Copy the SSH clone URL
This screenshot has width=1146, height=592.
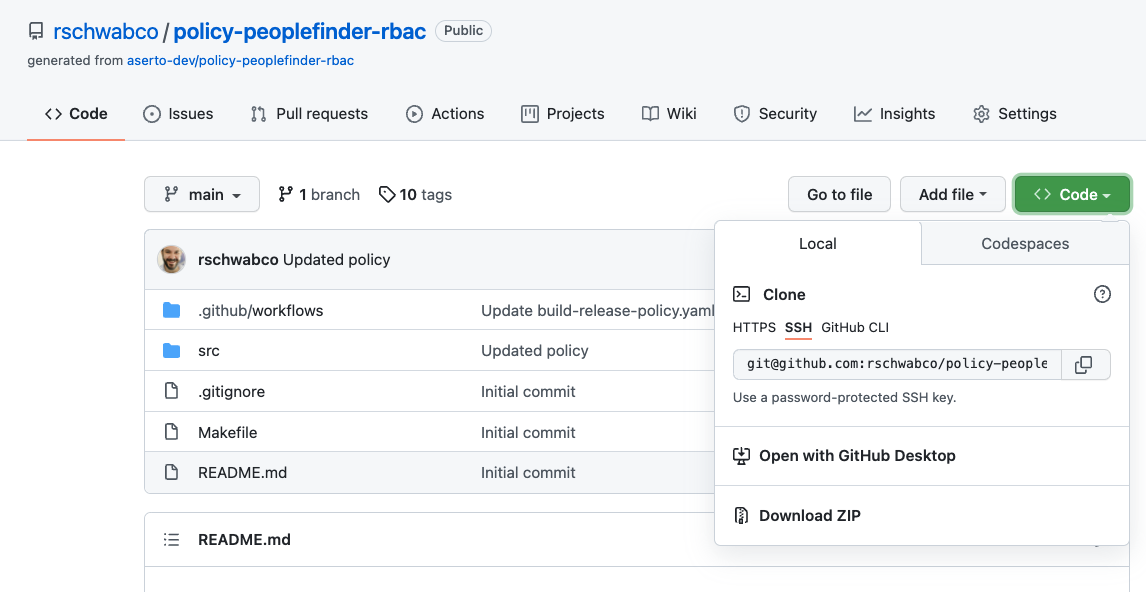[1084, 365]
